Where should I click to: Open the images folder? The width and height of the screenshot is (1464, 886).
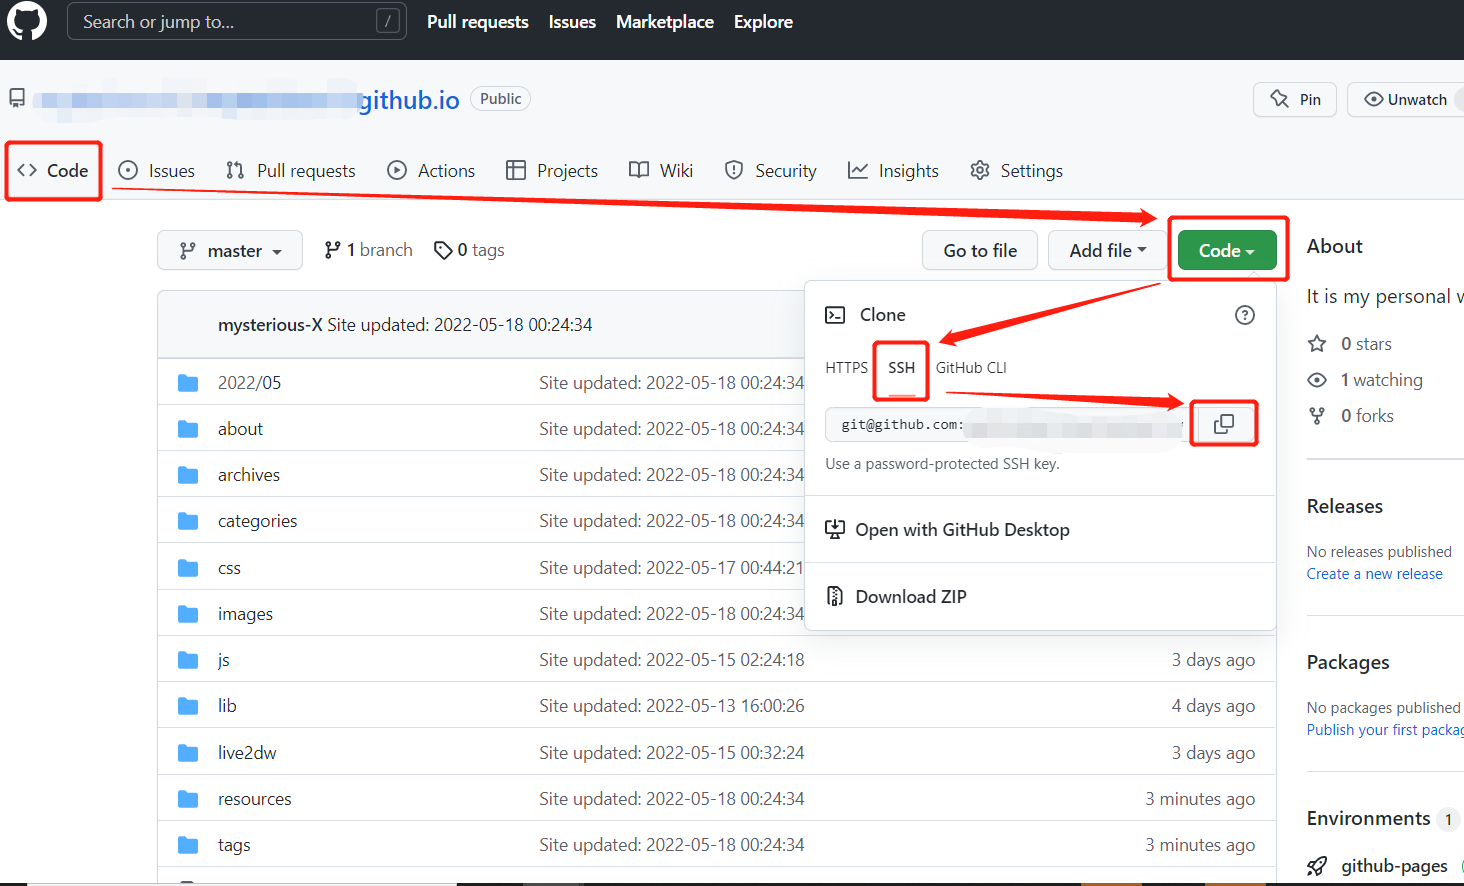(x=245, y=614)
